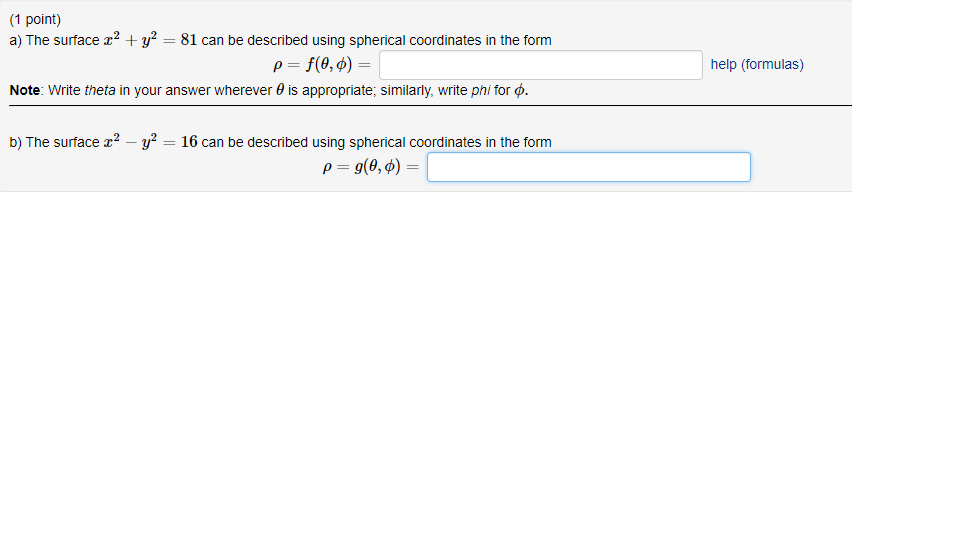Click the italic word "phi" in the note
Screen dimensions: 960x540
tap(480, 91)
